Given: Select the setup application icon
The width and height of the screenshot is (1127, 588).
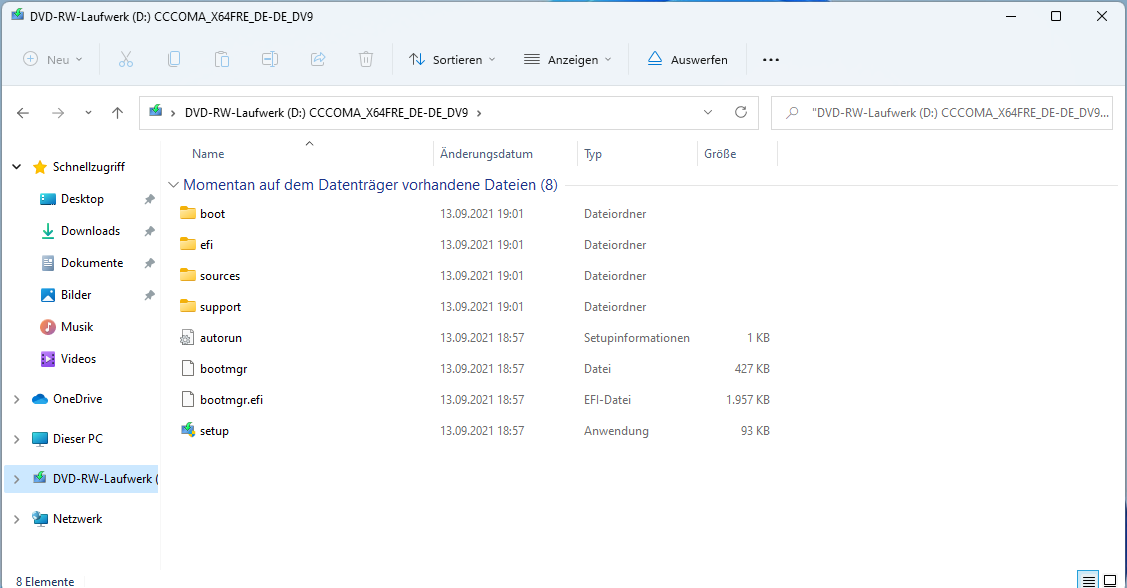Looking at the screenshot, I should tap(188, 430).
